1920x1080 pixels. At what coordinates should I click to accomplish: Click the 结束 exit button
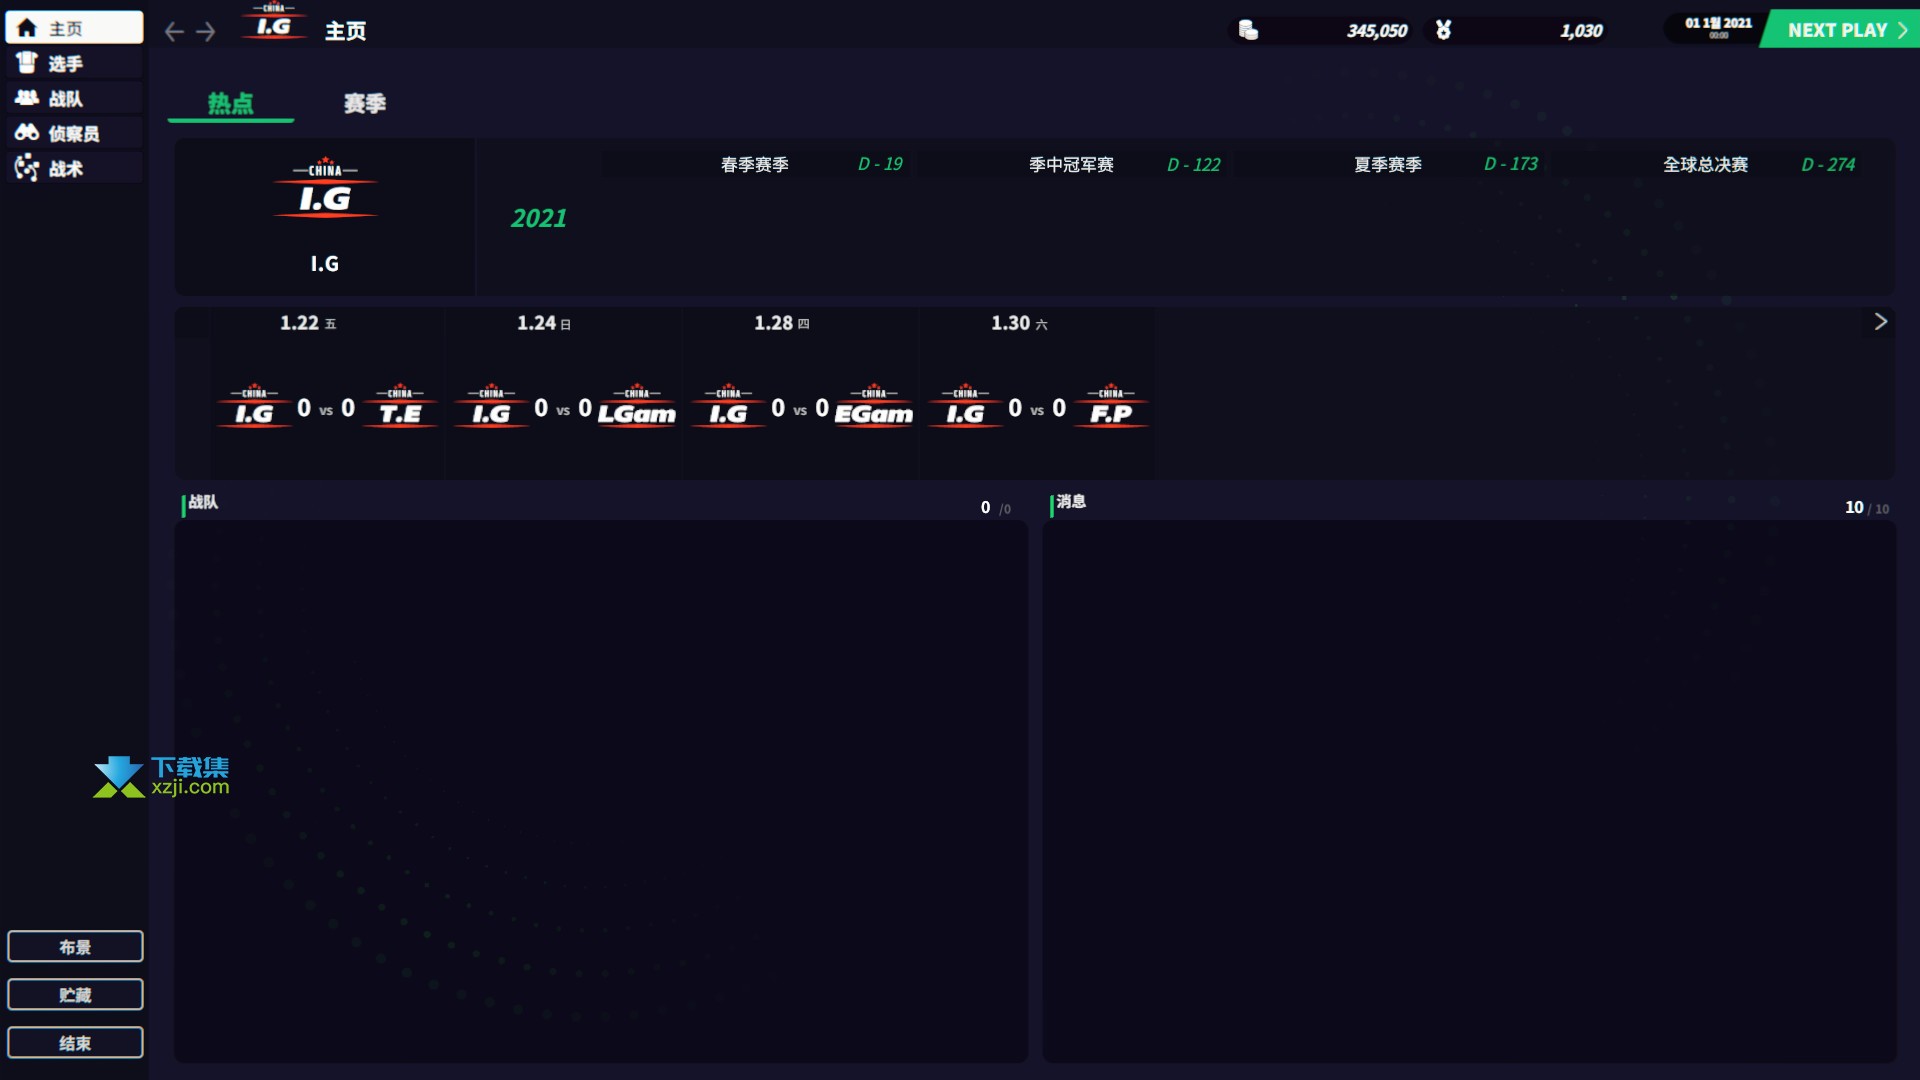pos(75,1042)
